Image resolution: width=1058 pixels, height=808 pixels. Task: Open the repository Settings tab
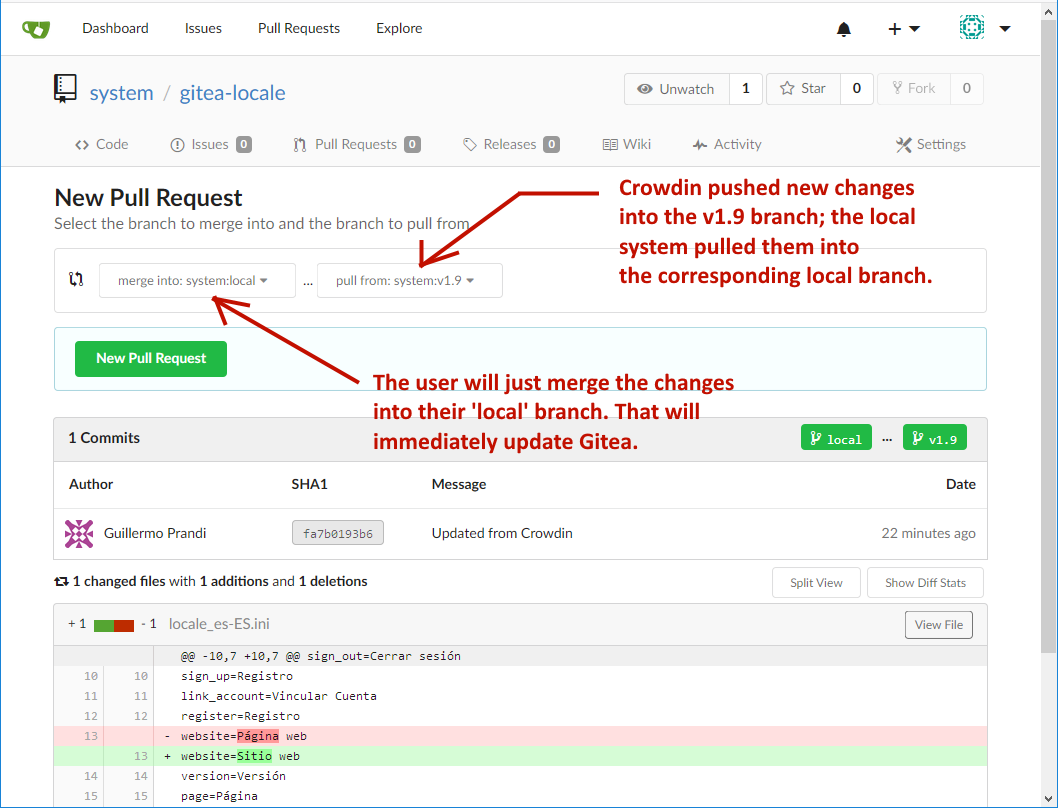(x=930, y=144)
